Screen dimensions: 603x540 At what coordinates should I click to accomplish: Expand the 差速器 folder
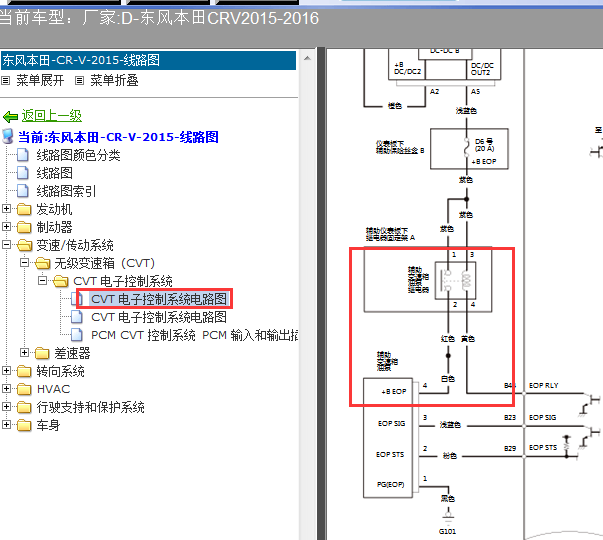pos(24,352)
